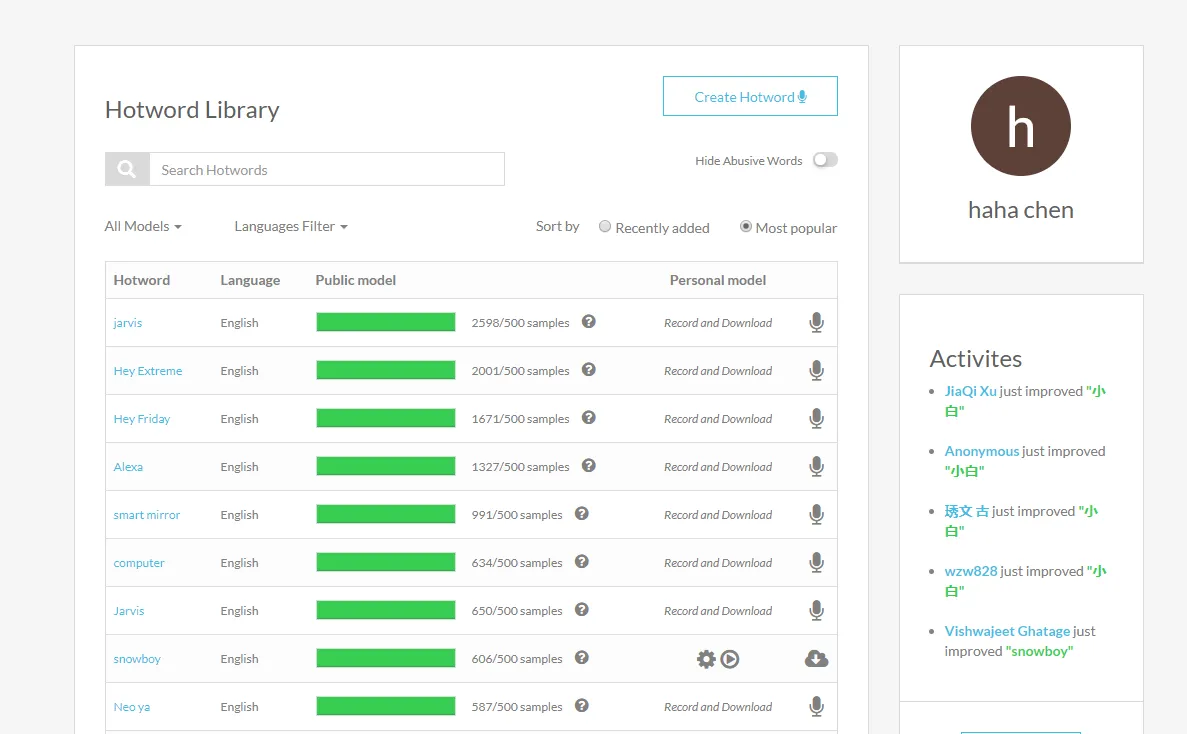Expand the Languages Filter dropdown
Screen dimensions: 1187x734
point(291,226)
